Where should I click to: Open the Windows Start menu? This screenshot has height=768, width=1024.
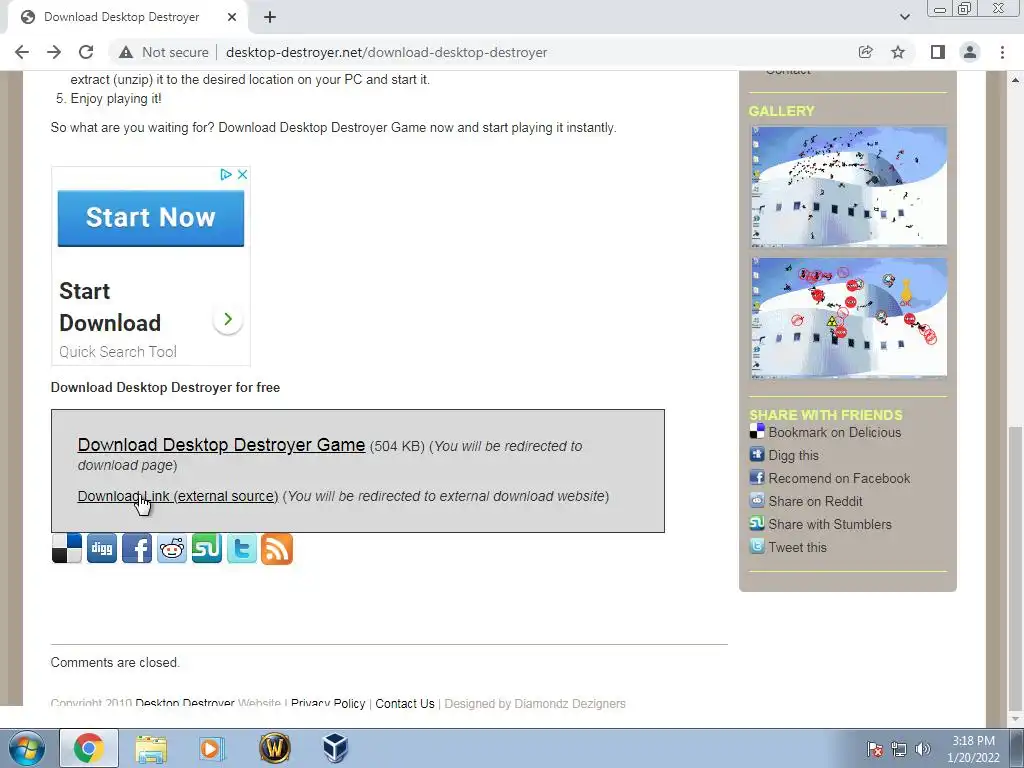tap(26, 748)
